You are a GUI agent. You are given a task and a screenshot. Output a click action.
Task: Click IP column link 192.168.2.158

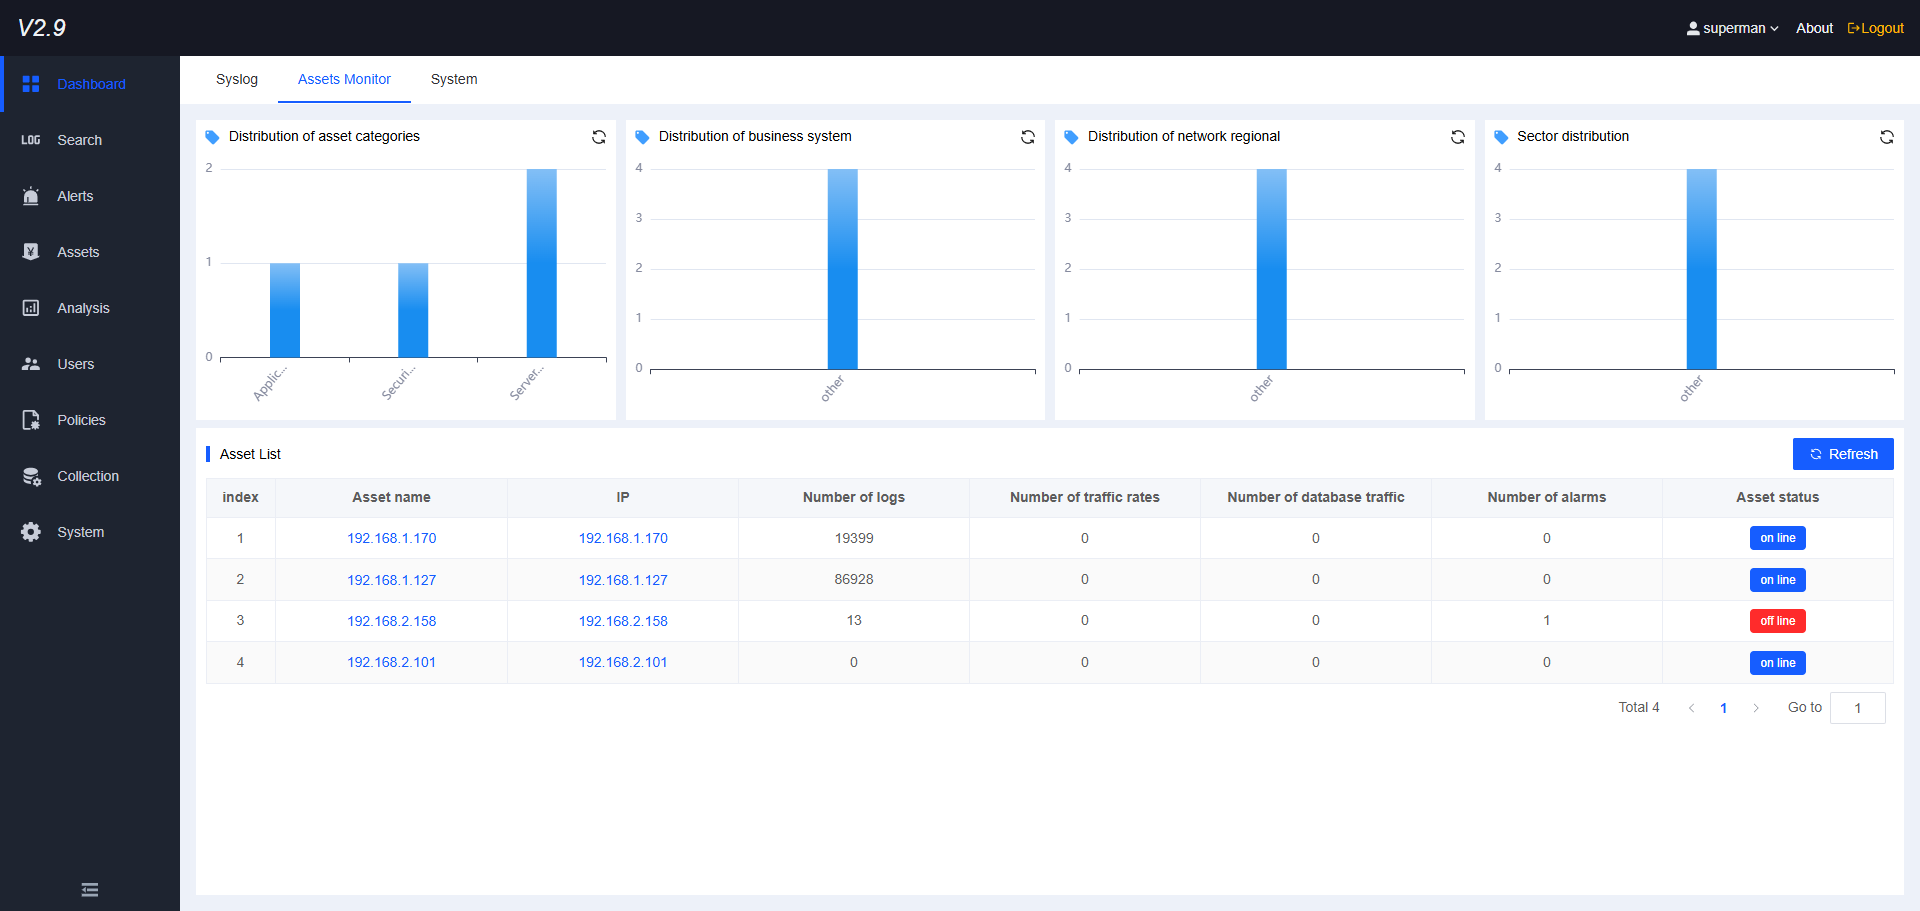pyautogui.click(x=623, y=621)
